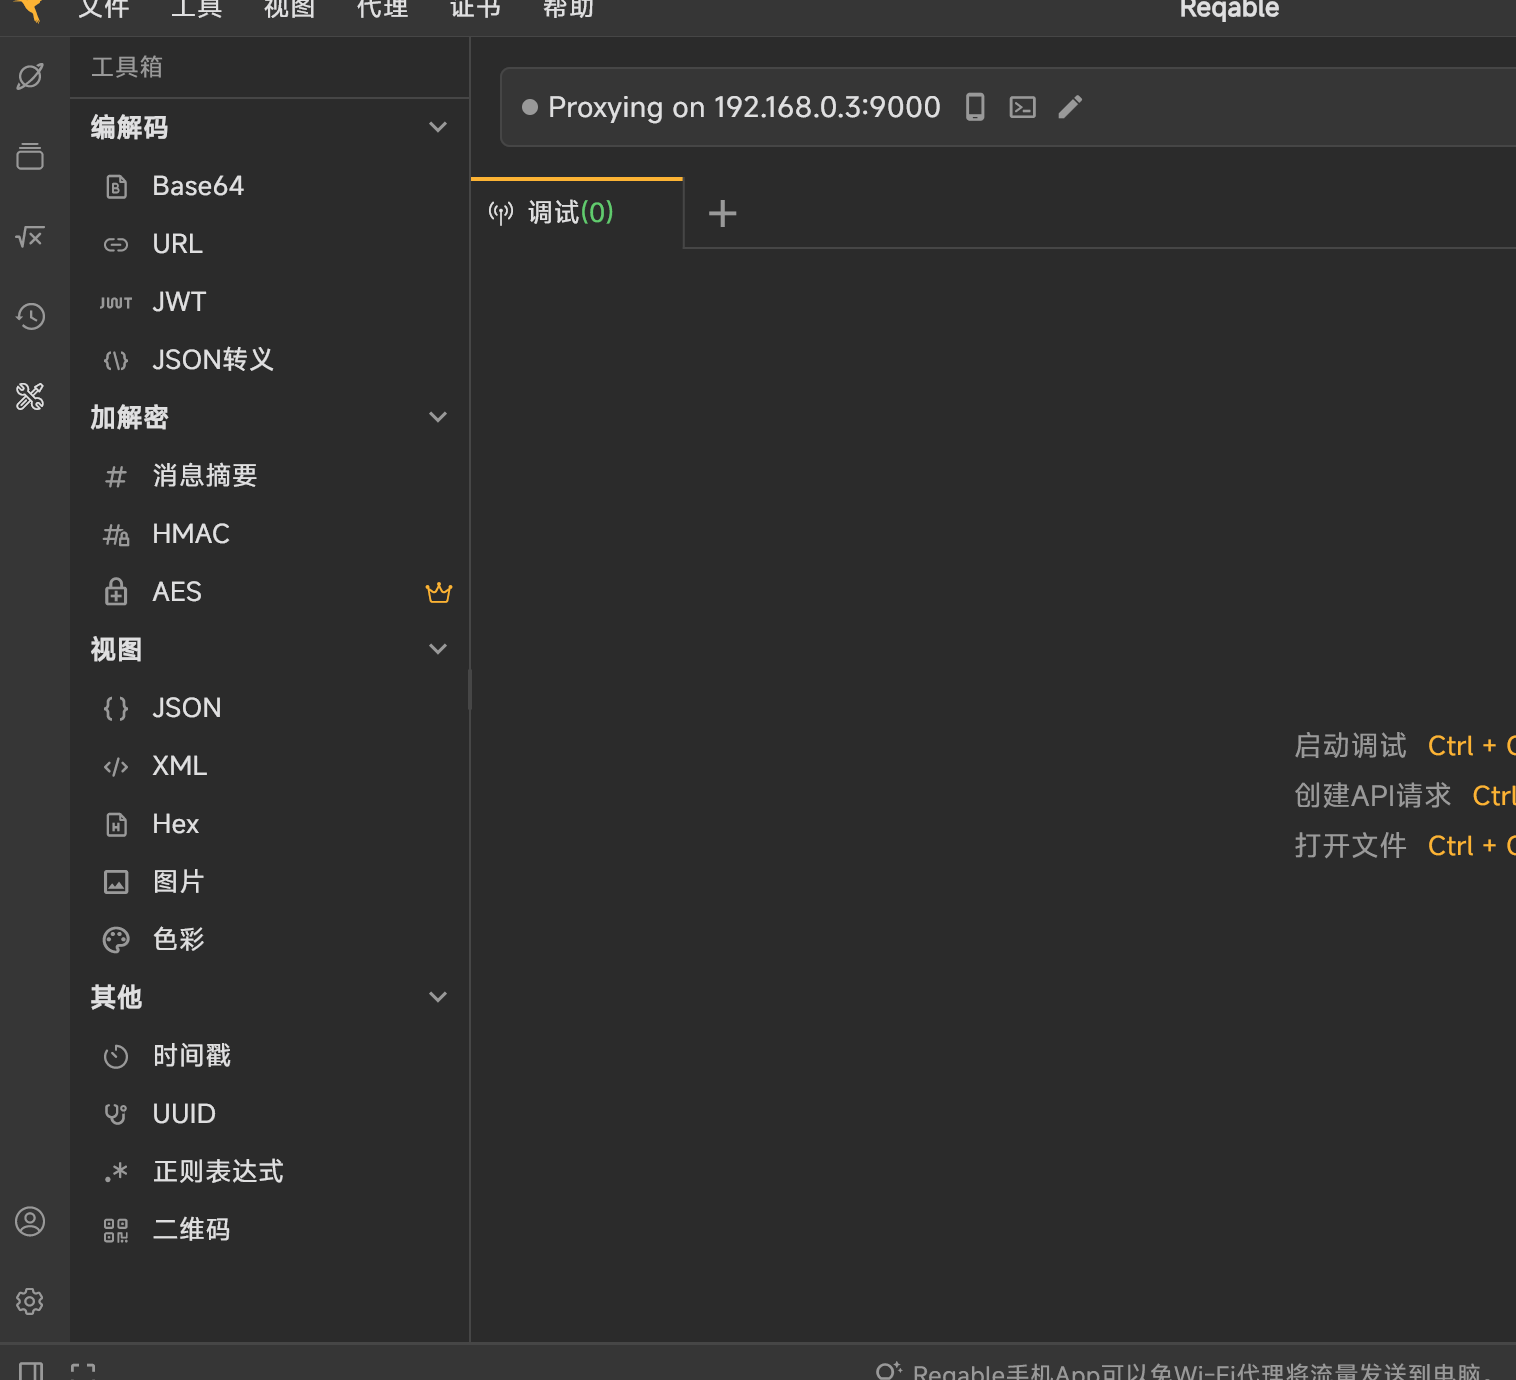Viewport: 1516px width, 1380px height.
Task: Collapse the 编解码 section
Action: [438, 127]
